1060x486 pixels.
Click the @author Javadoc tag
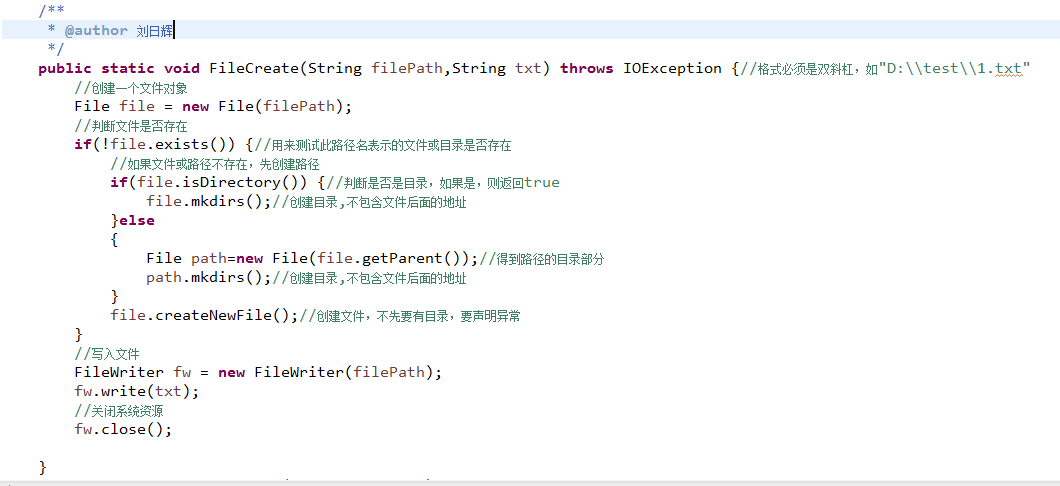pos(96,30)
